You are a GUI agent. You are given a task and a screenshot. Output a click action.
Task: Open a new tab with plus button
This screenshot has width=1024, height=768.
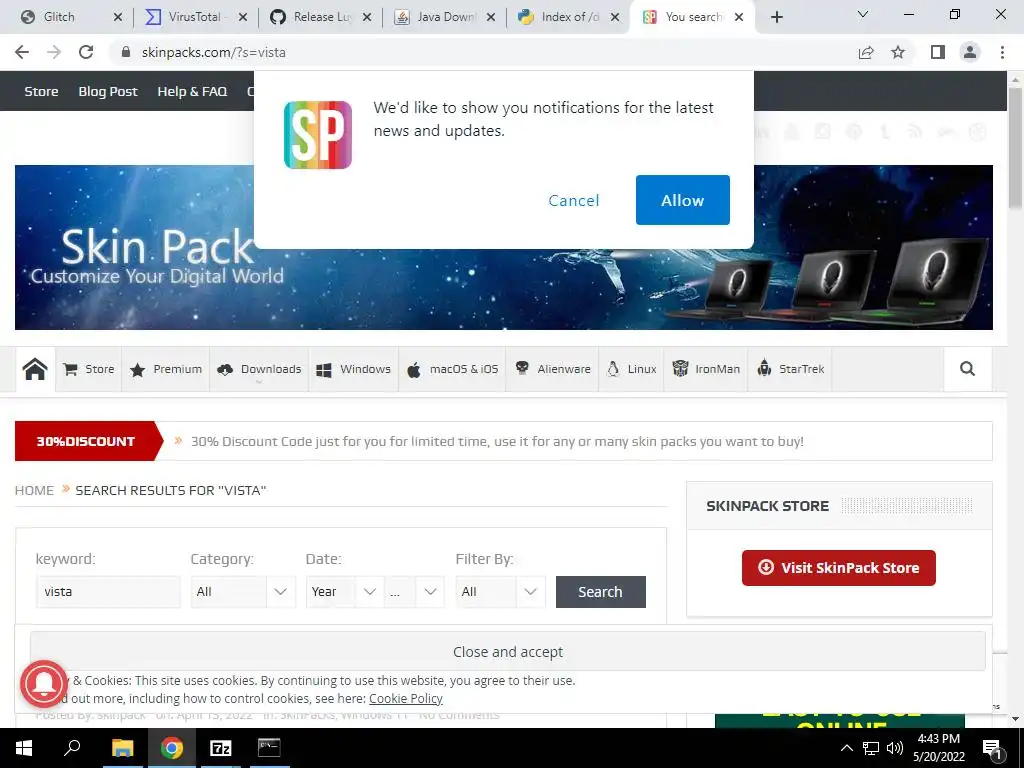[776, 17]
